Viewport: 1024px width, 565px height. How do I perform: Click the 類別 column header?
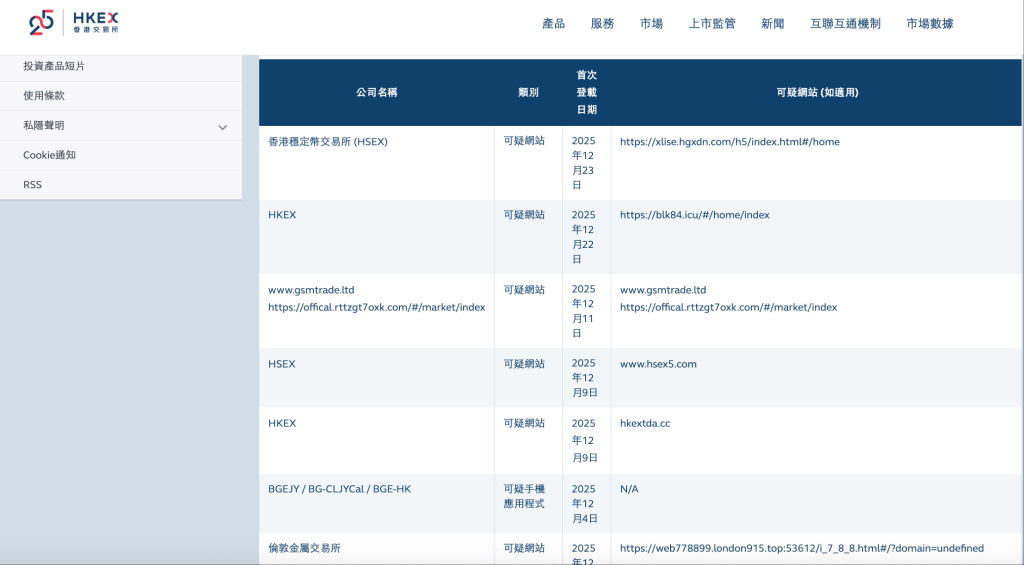point(528,92)
